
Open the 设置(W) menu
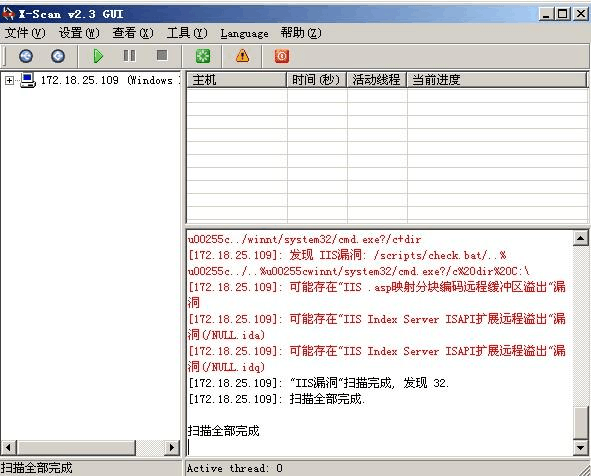[x=79, y=33]
